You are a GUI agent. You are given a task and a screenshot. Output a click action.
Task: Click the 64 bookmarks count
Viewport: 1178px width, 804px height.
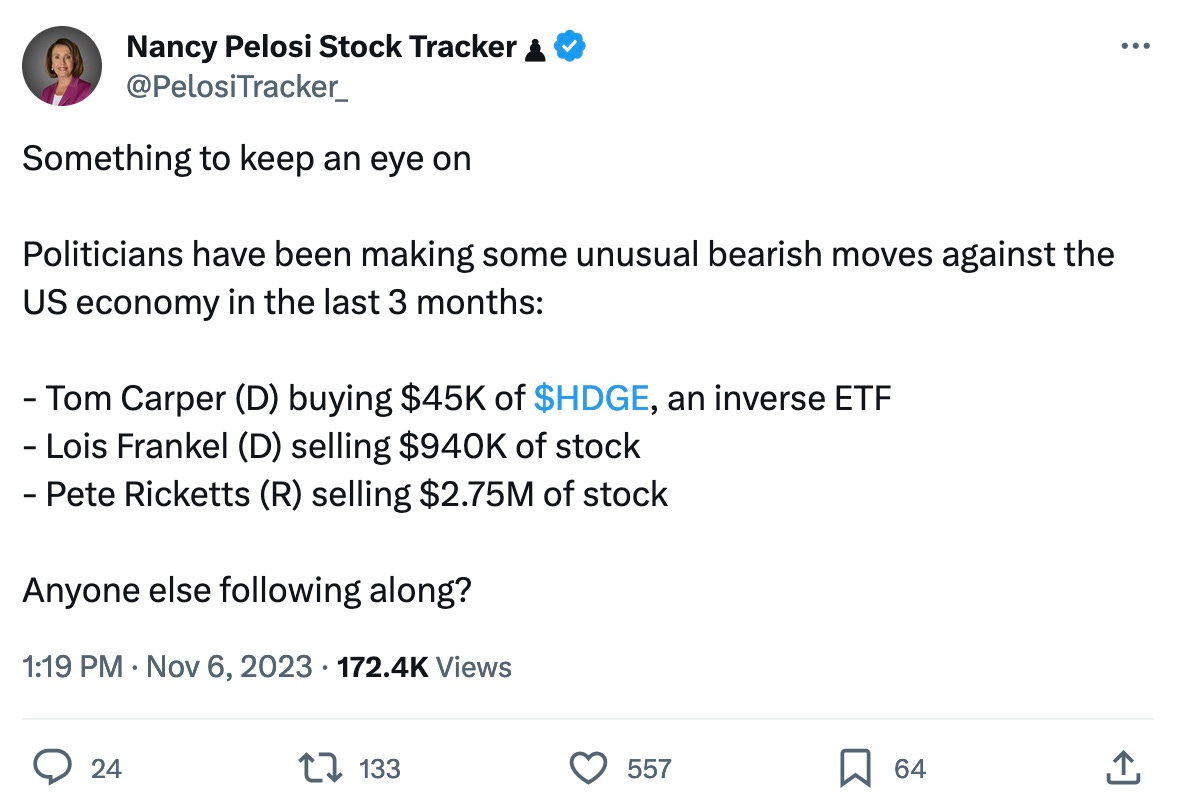(x=910, y=769)
